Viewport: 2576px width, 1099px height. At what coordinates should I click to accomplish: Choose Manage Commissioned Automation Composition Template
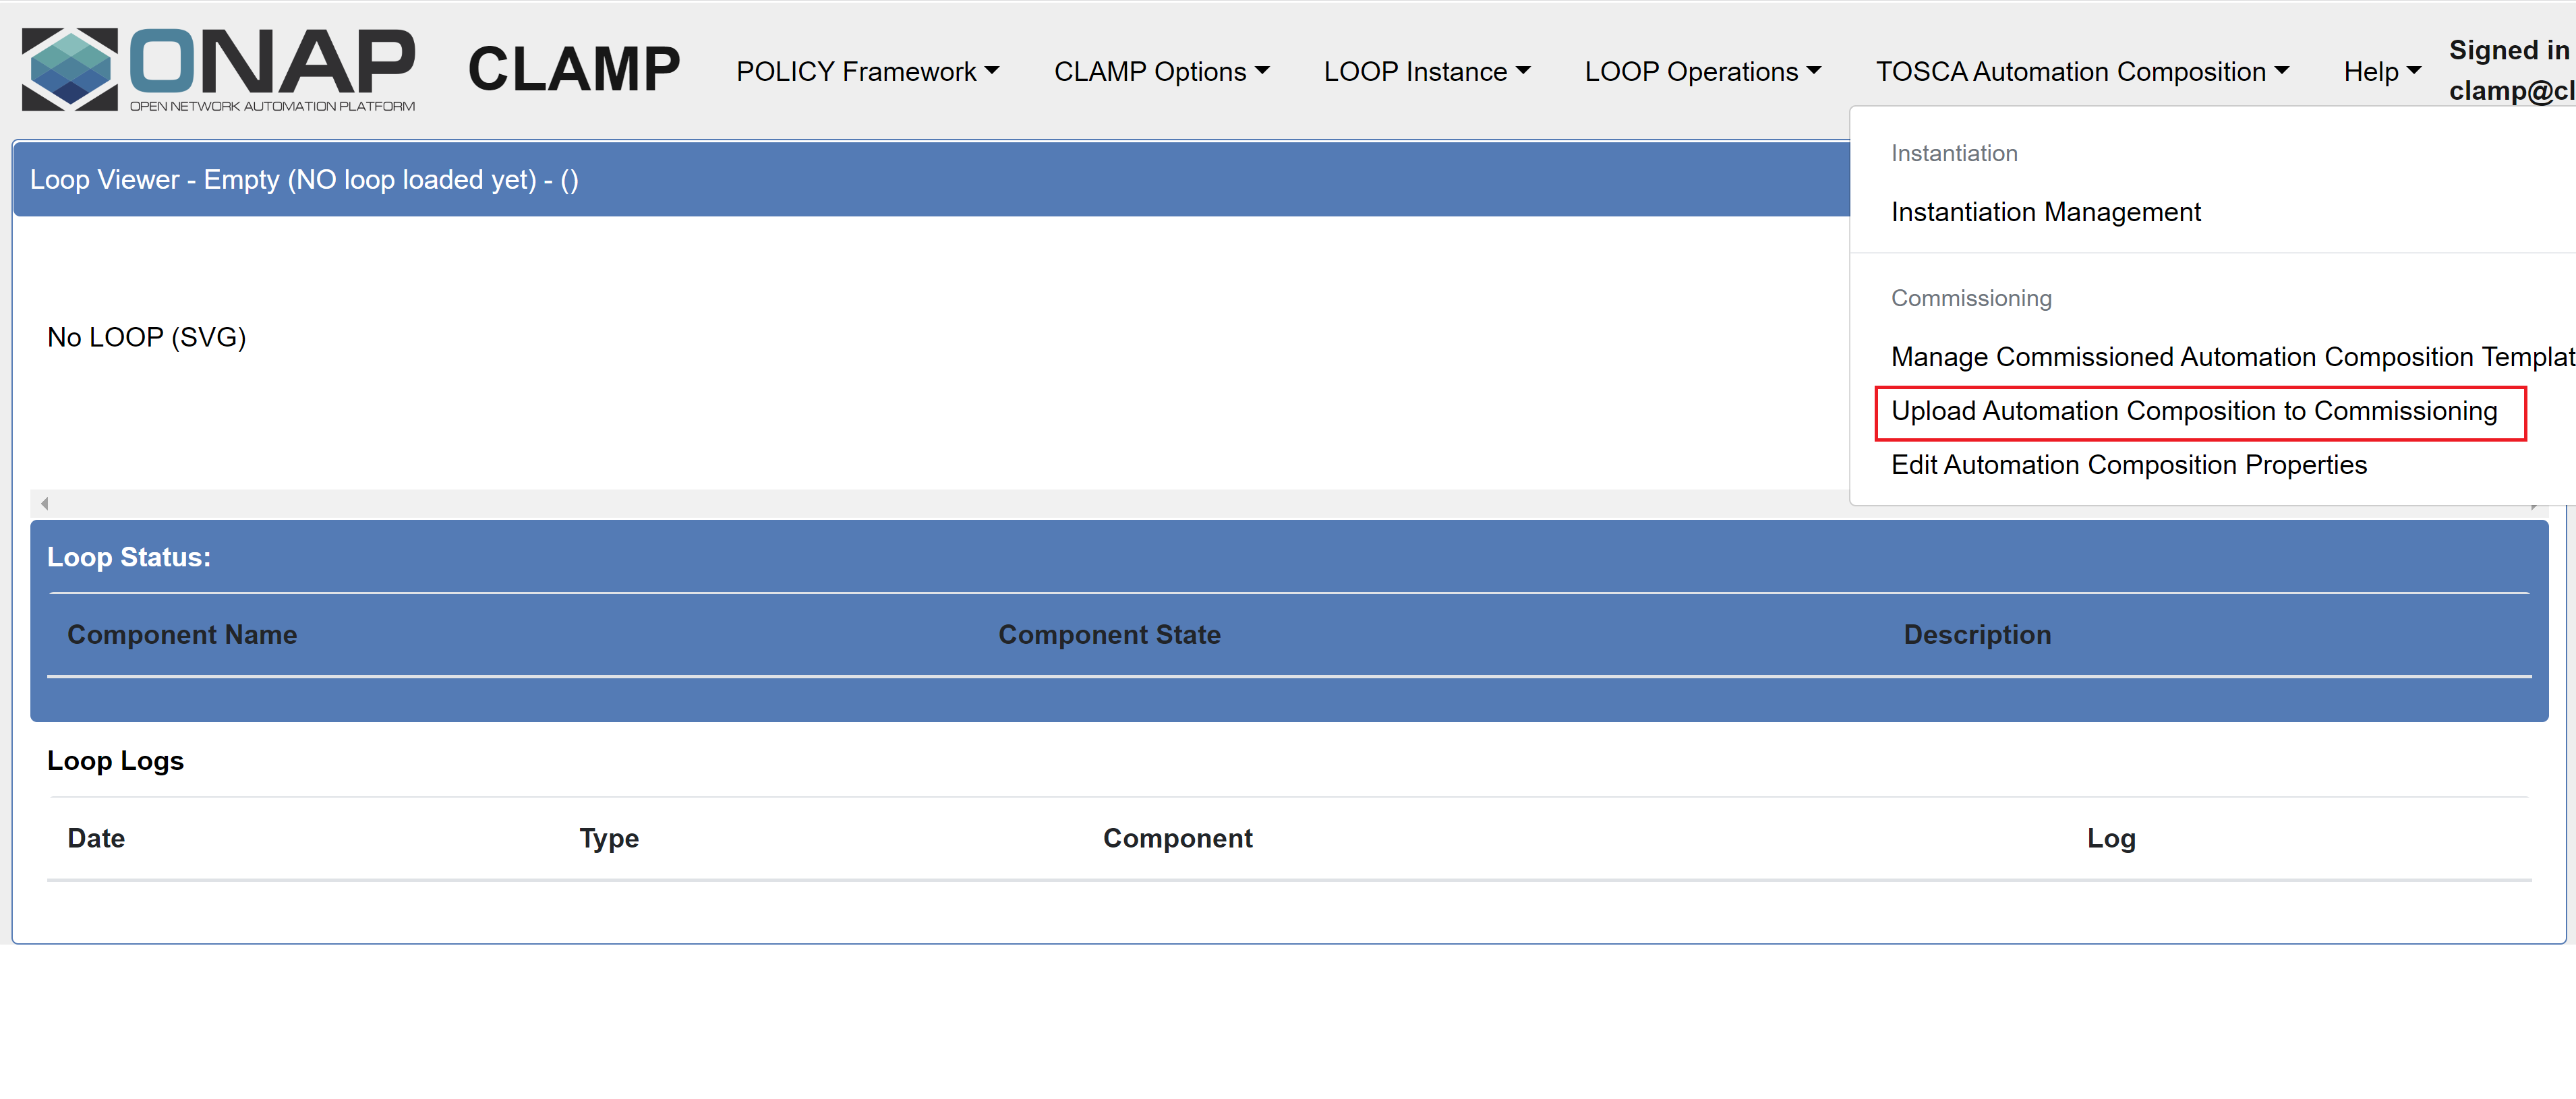click(x=2232, y=357)
